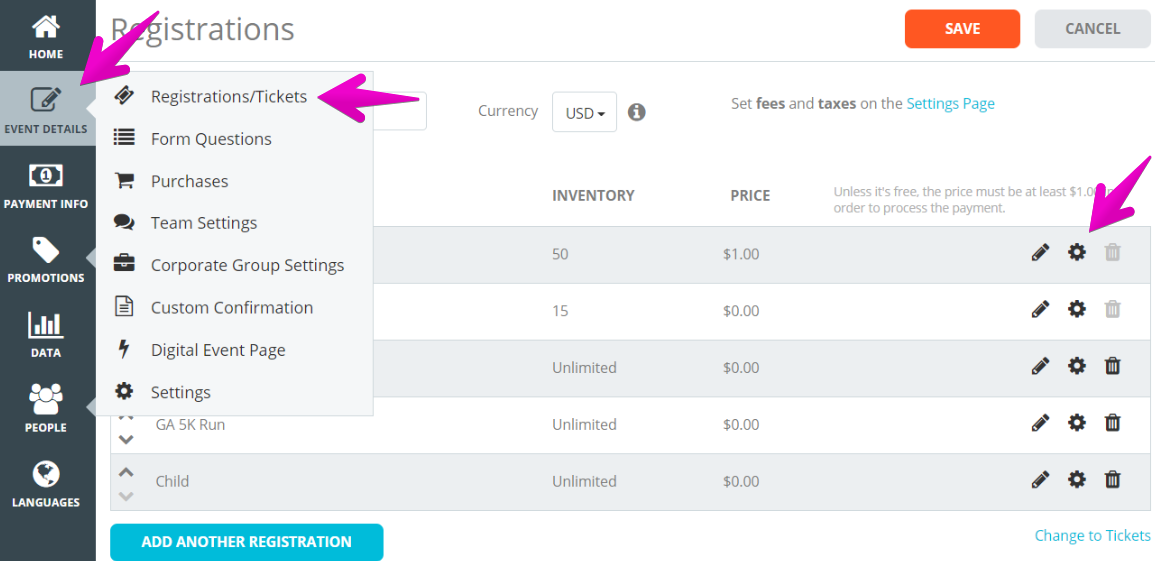Delete the GA 5K Run registration
This screenshot has width=1155, height=561.
pos(1112,423)
